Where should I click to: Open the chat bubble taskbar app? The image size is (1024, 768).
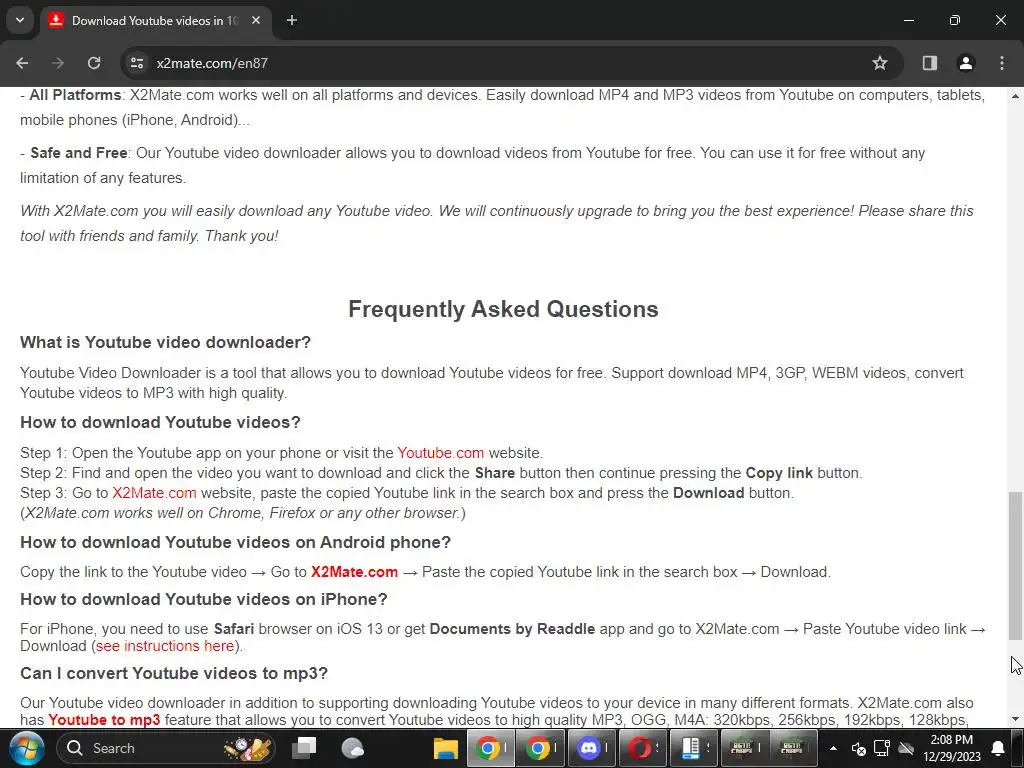[x=353, y=748]
